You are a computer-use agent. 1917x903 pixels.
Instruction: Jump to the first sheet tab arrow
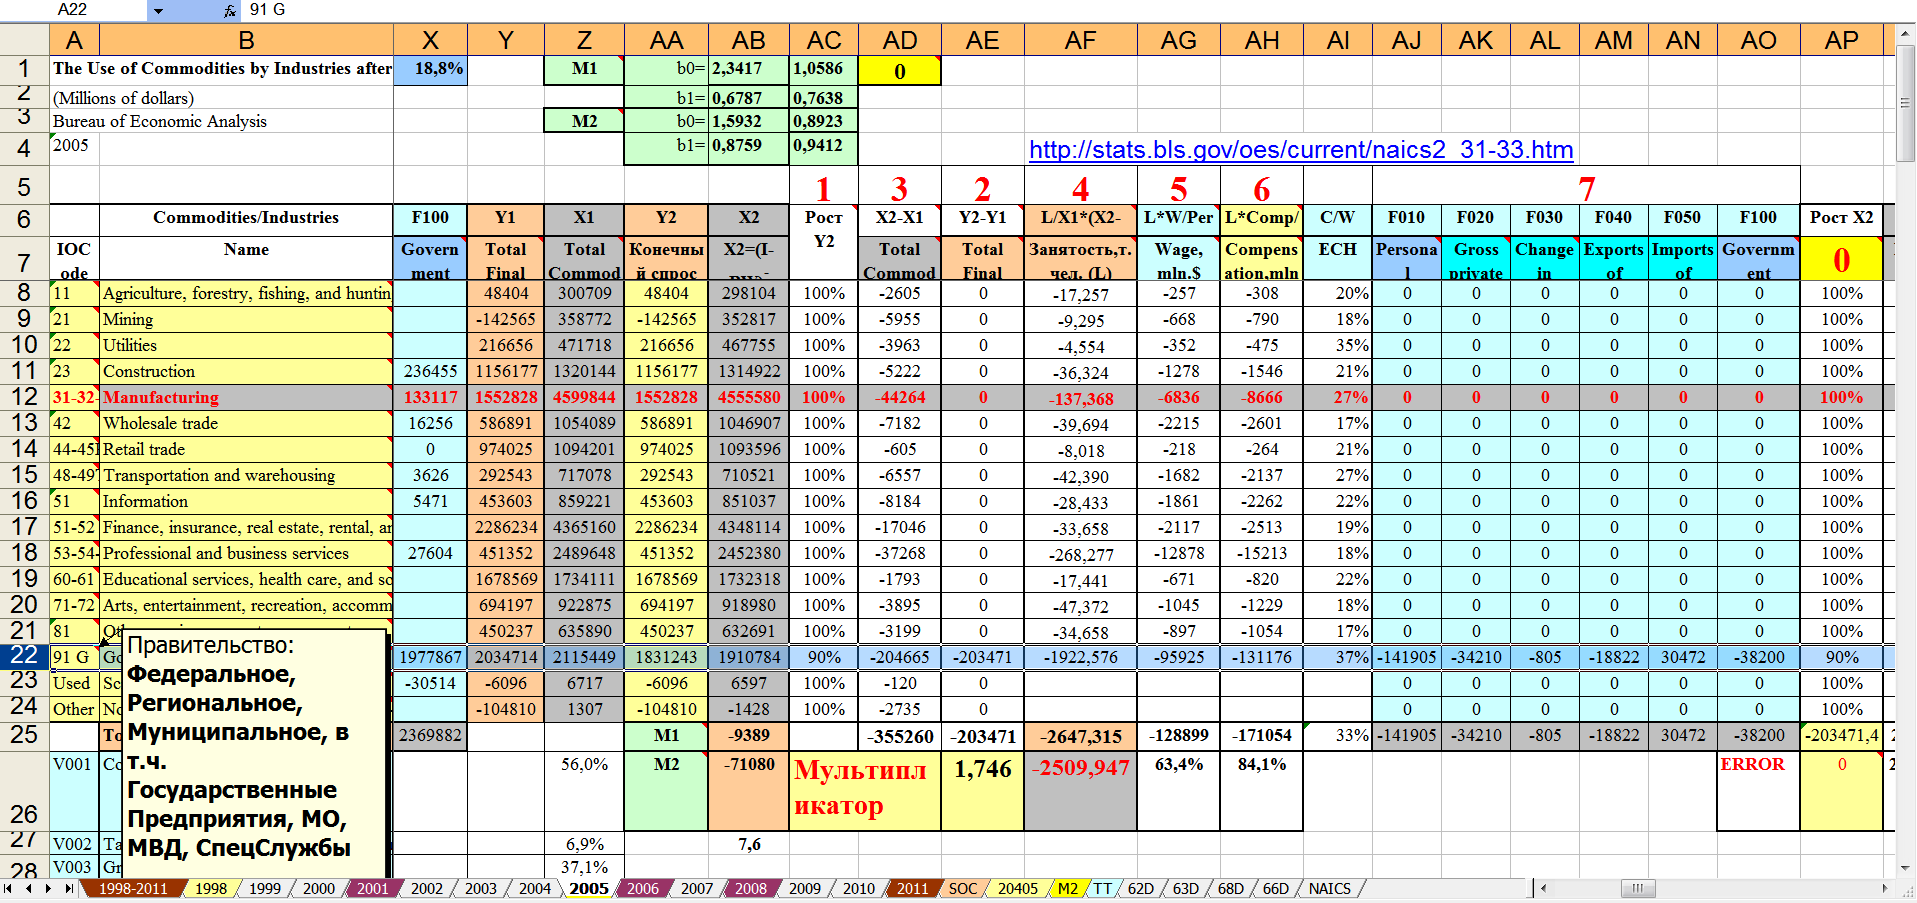(9, 888)
